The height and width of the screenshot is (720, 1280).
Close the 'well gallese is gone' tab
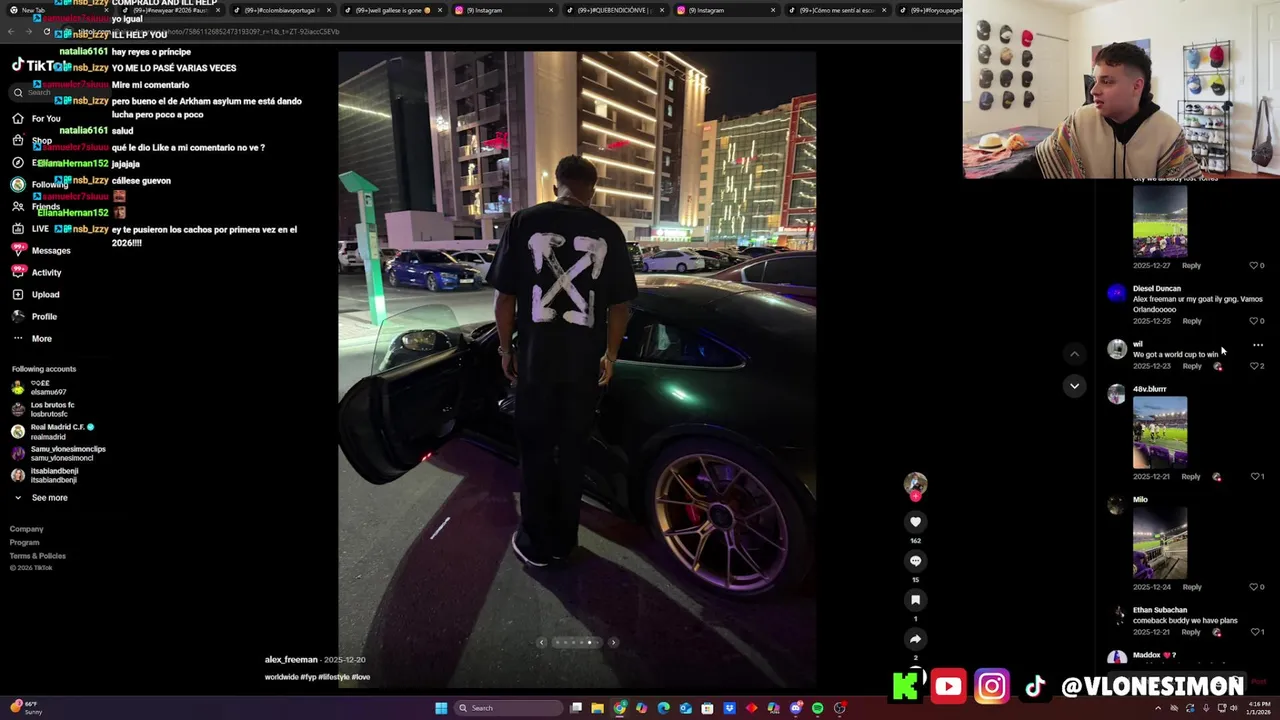pyautogui.click(x=440, y=10)
